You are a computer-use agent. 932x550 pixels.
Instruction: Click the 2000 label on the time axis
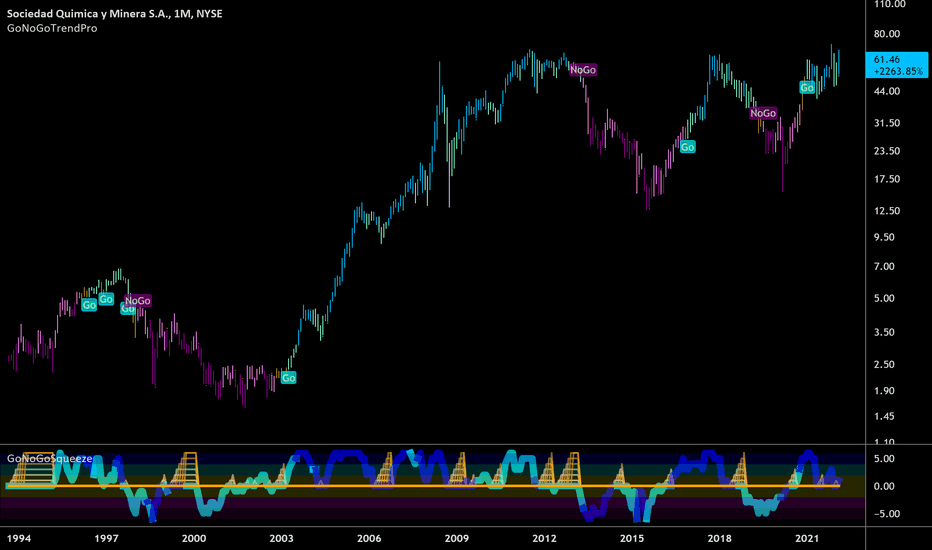pyautogui.click(x=194, y=538)
